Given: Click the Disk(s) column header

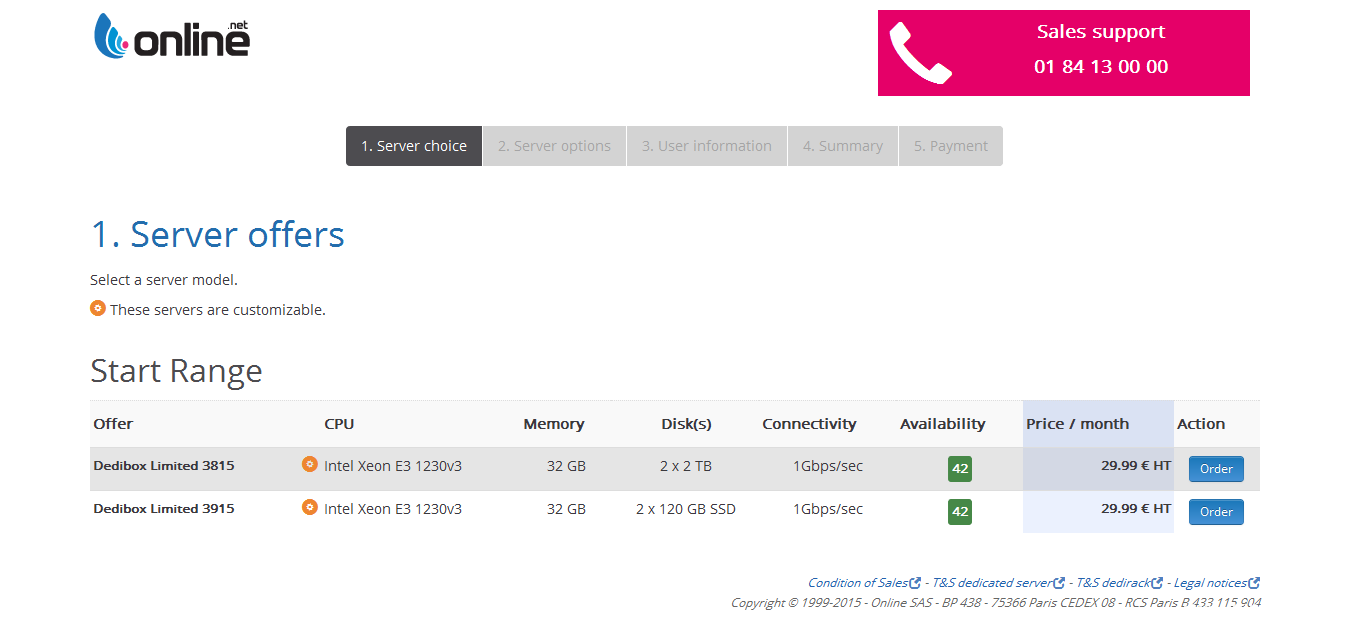Looking at the screenshot, I should click(x=686, y=424).
